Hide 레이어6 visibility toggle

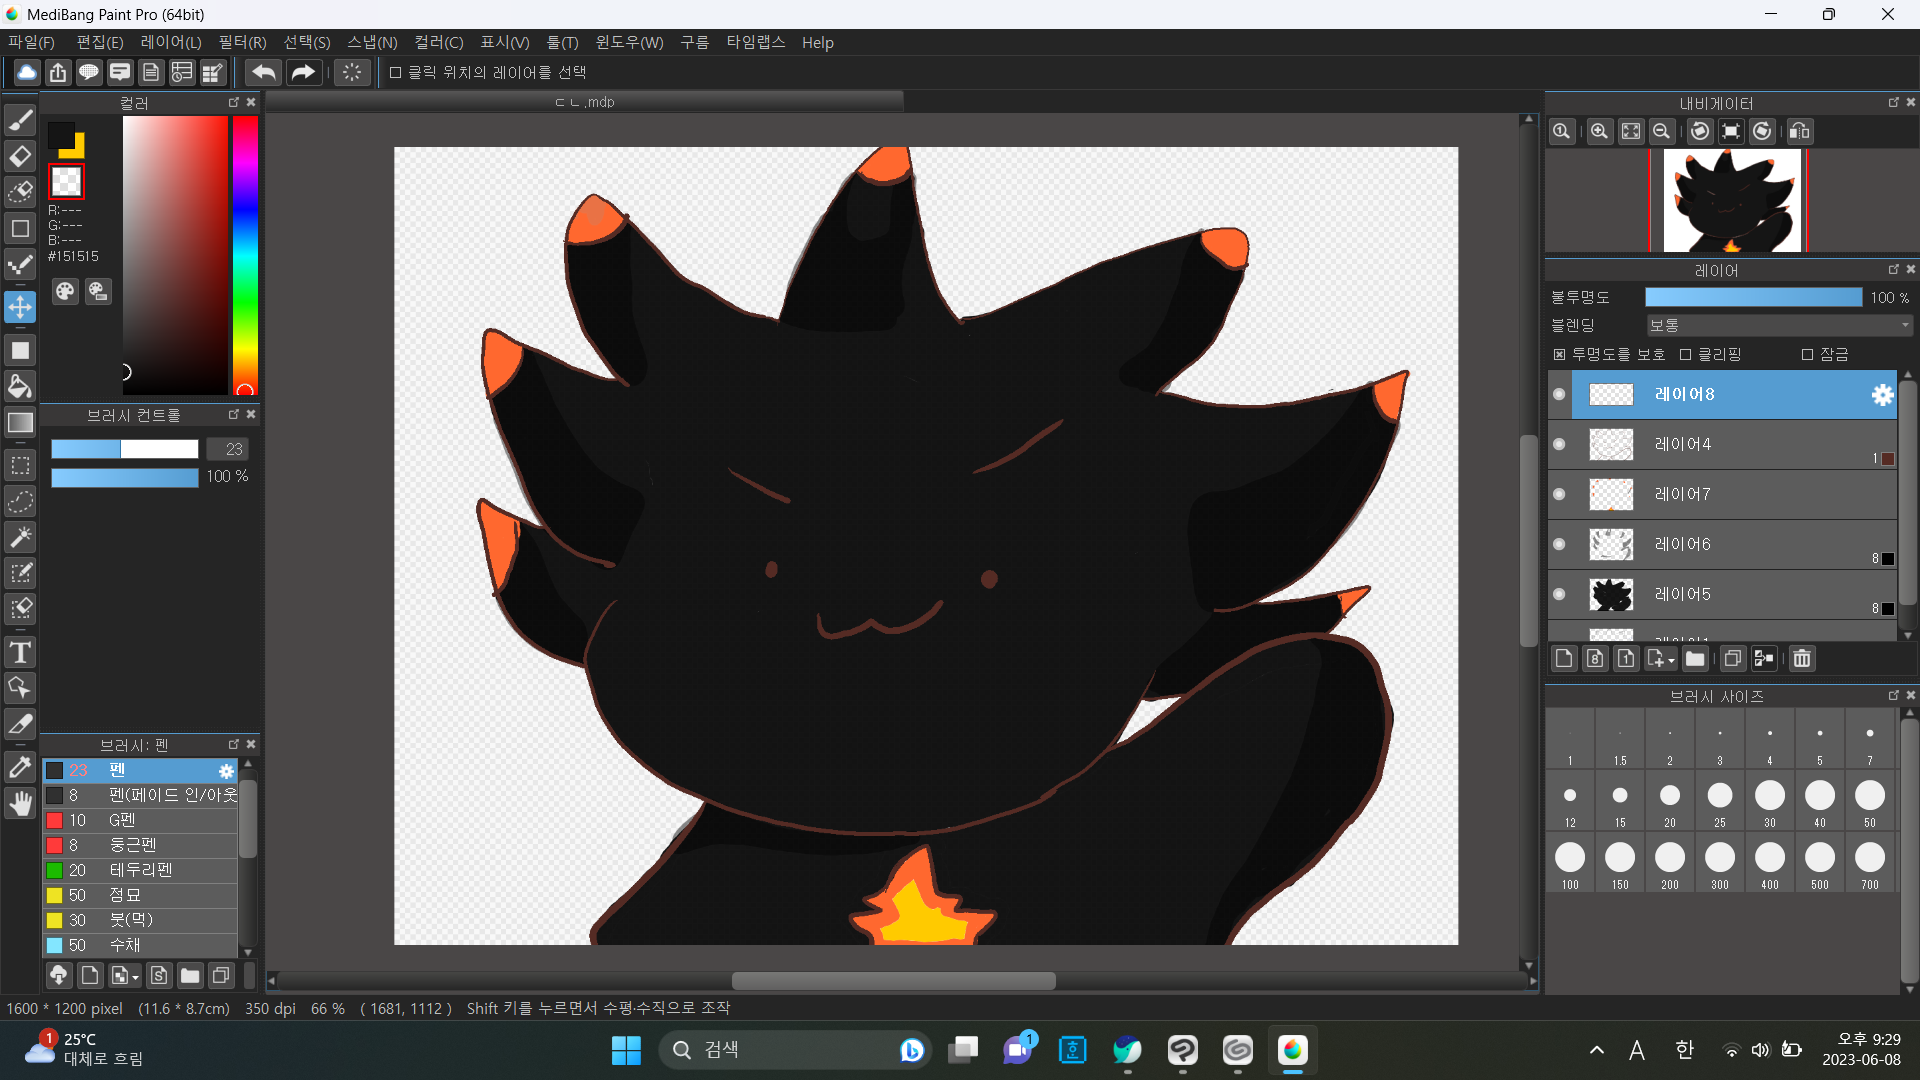[1559, 544]
